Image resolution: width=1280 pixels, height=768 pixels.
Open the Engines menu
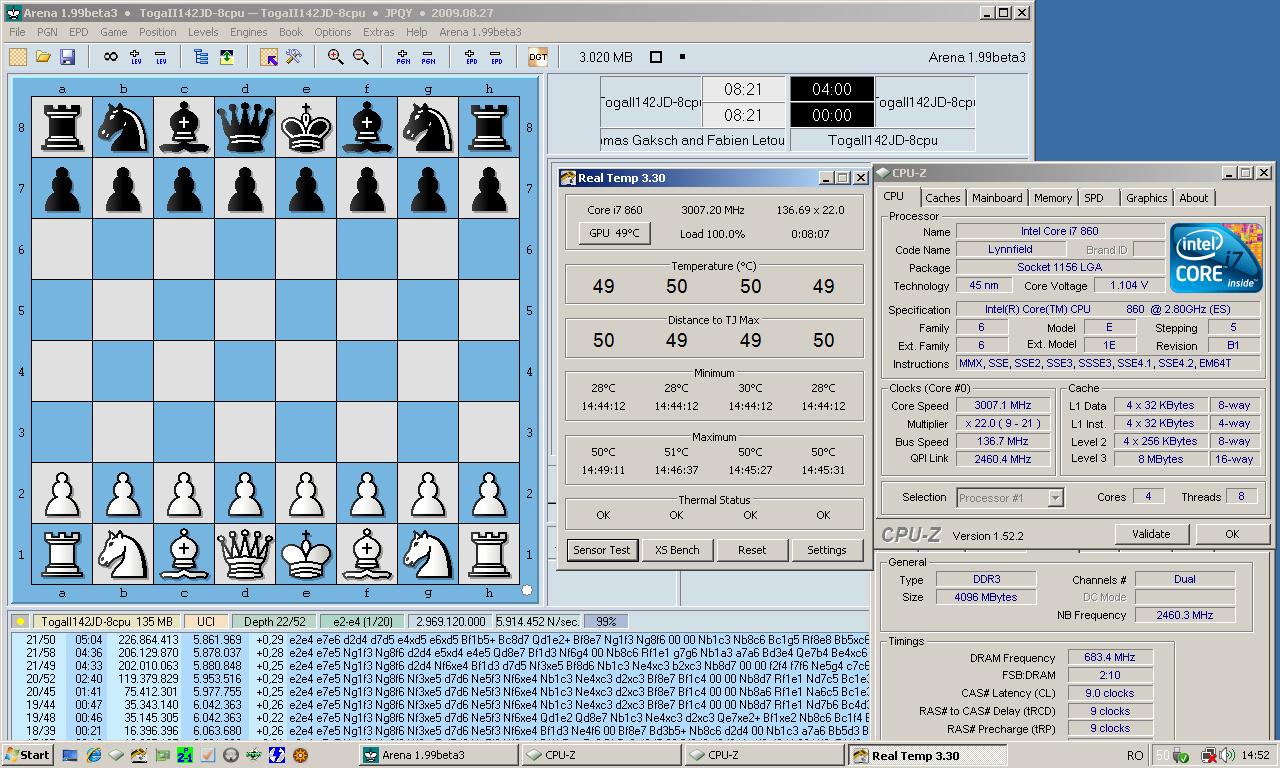pos(248,32)
